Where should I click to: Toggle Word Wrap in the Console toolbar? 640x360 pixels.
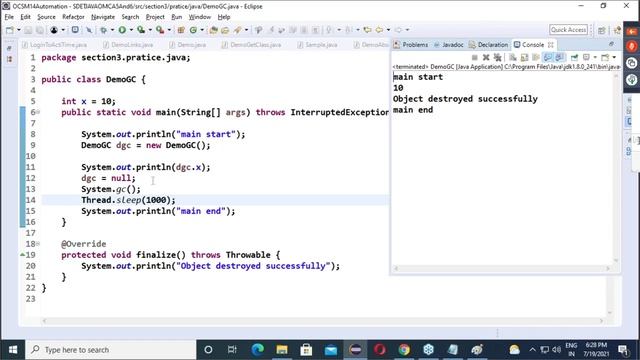click(536, 58)
